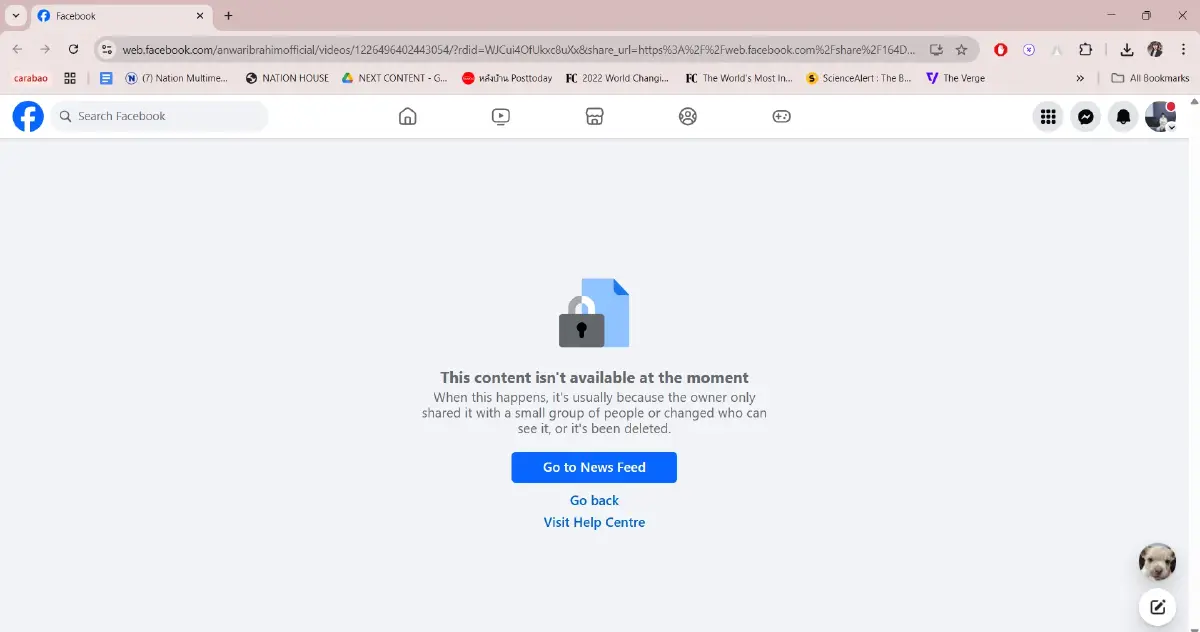Click the Go back link
Viewport: 1200px width, 632px height.
click(594, 500)
